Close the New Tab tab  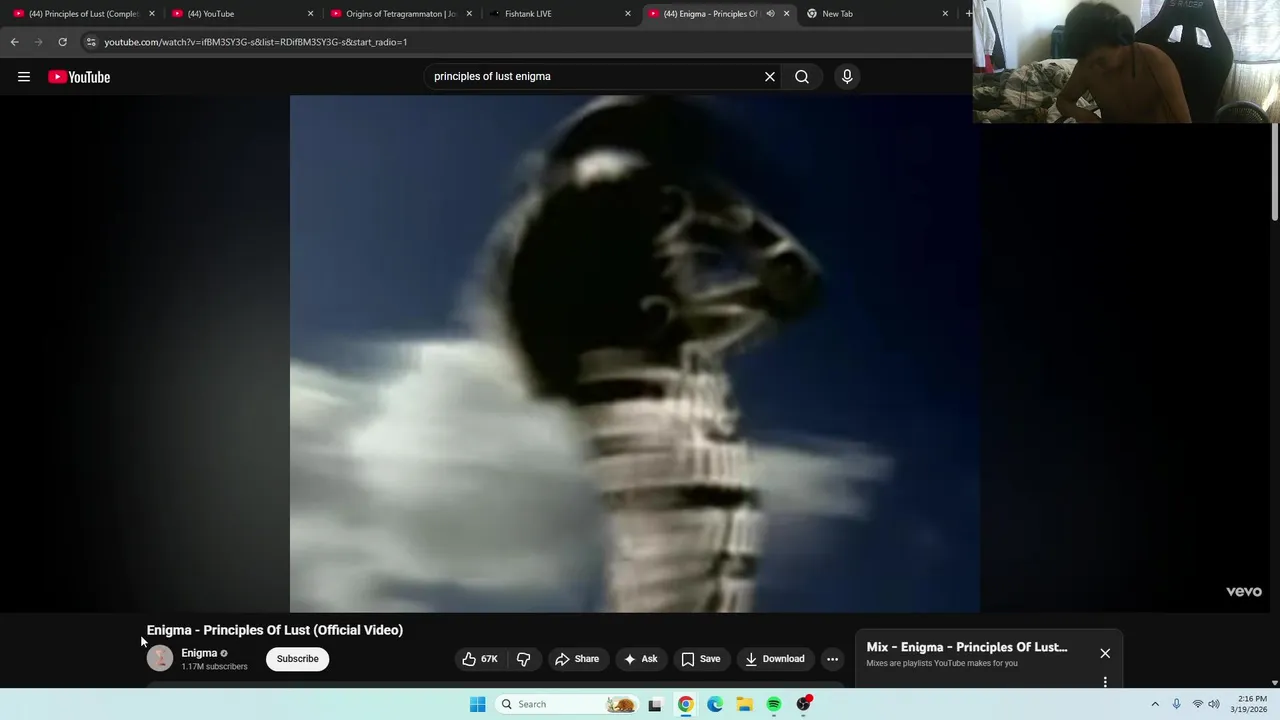(945, 14)
